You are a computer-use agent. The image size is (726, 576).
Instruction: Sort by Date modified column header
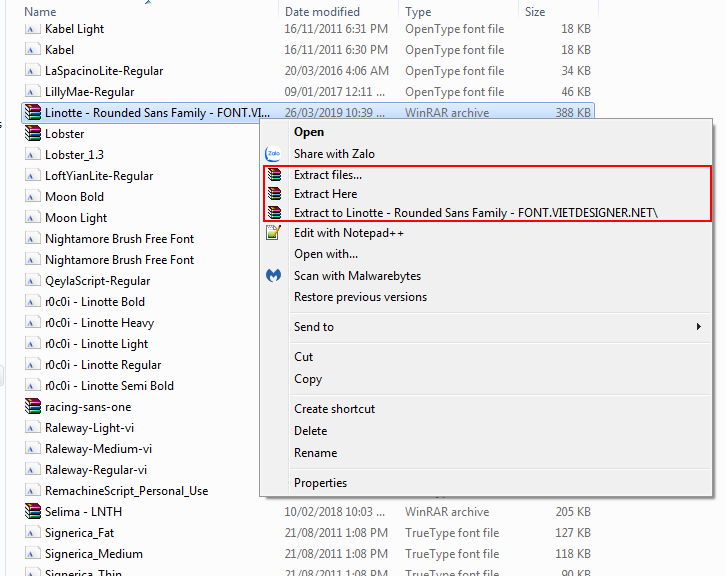pos(323,11)
